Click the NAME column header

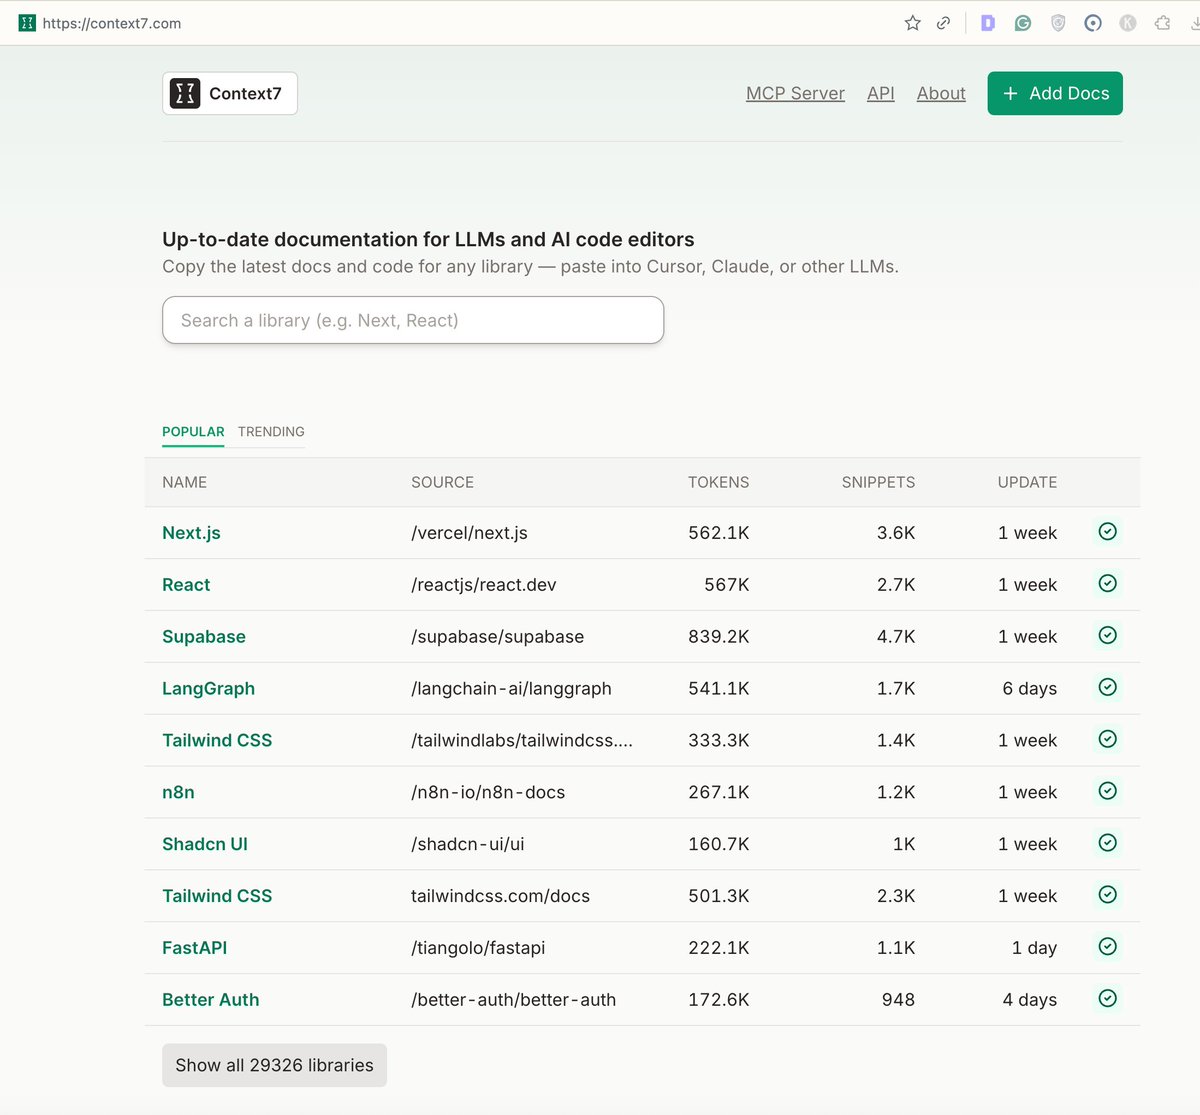184,482
